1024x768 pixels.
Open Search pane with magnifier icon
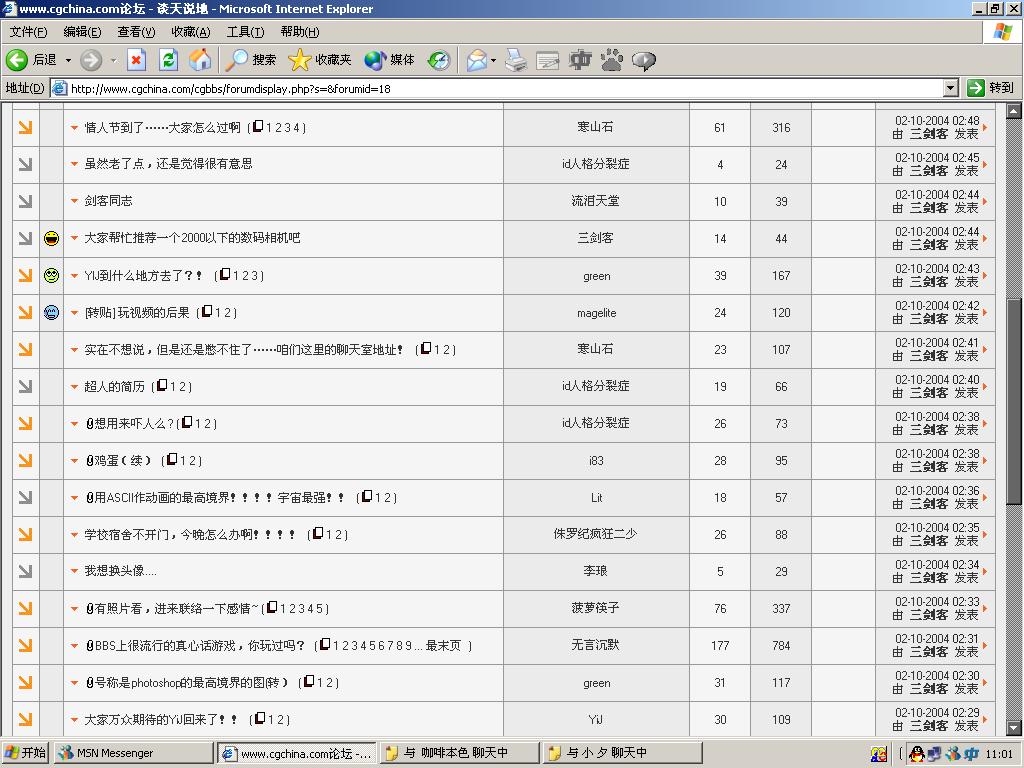236,60
